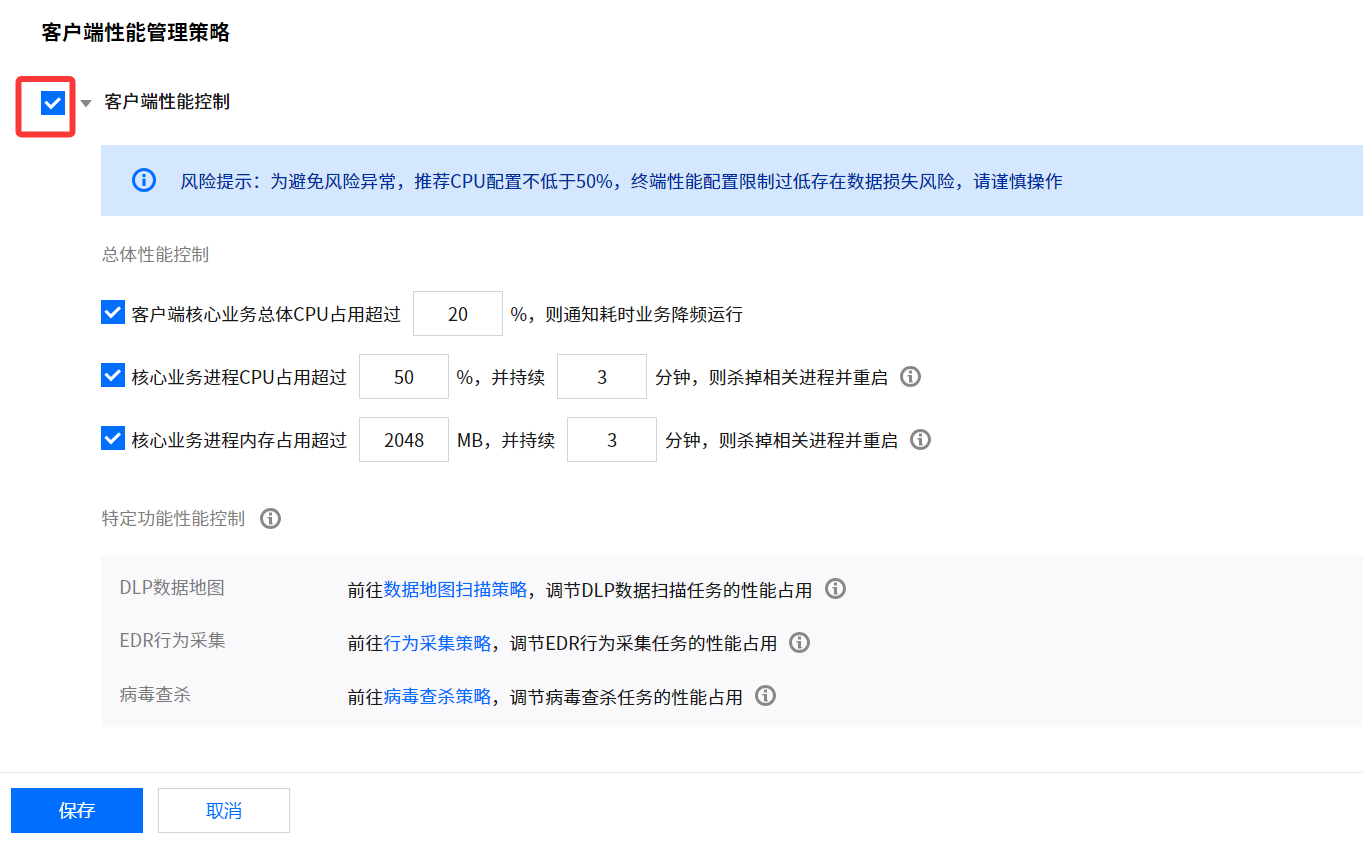Image resolution: width=1363 pixels, height=844 pixels.
Task: Disable the 核心业务进程CPU占用超过 checkbox
Action: (113, 376)
